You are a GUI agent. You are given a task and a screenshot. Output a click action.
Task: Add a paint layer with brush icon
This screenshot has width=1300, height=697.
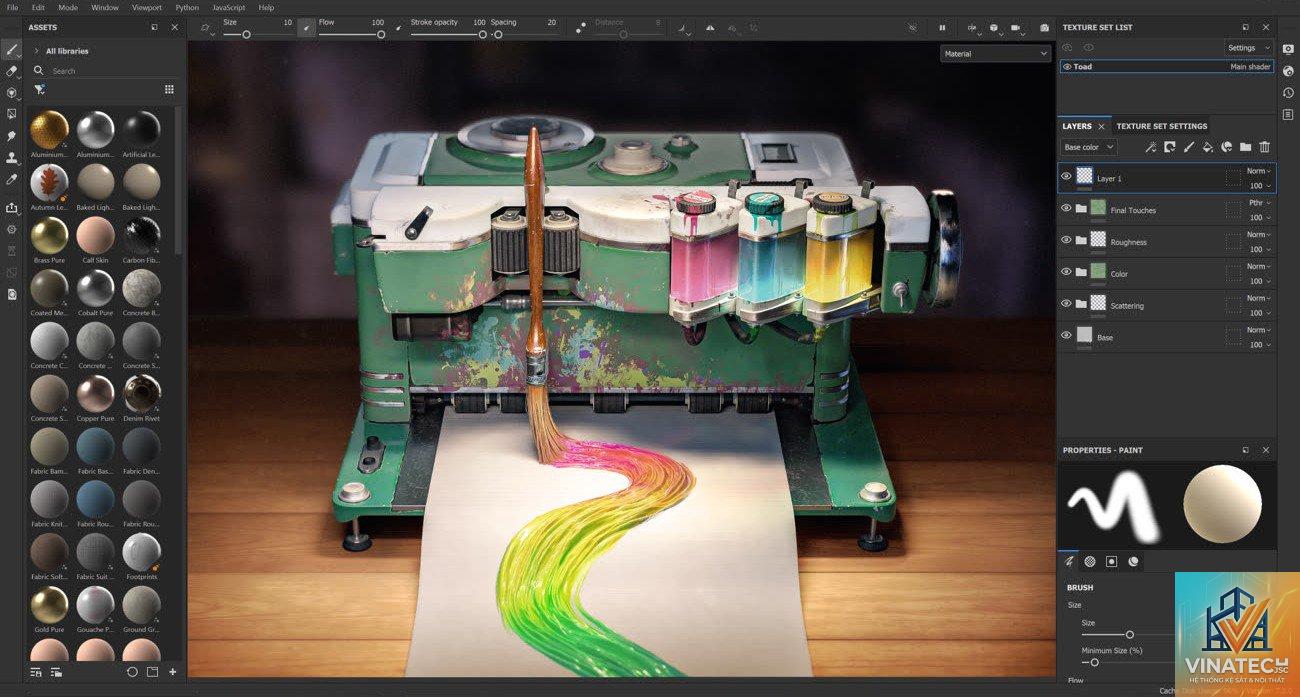click(1188, 147)
